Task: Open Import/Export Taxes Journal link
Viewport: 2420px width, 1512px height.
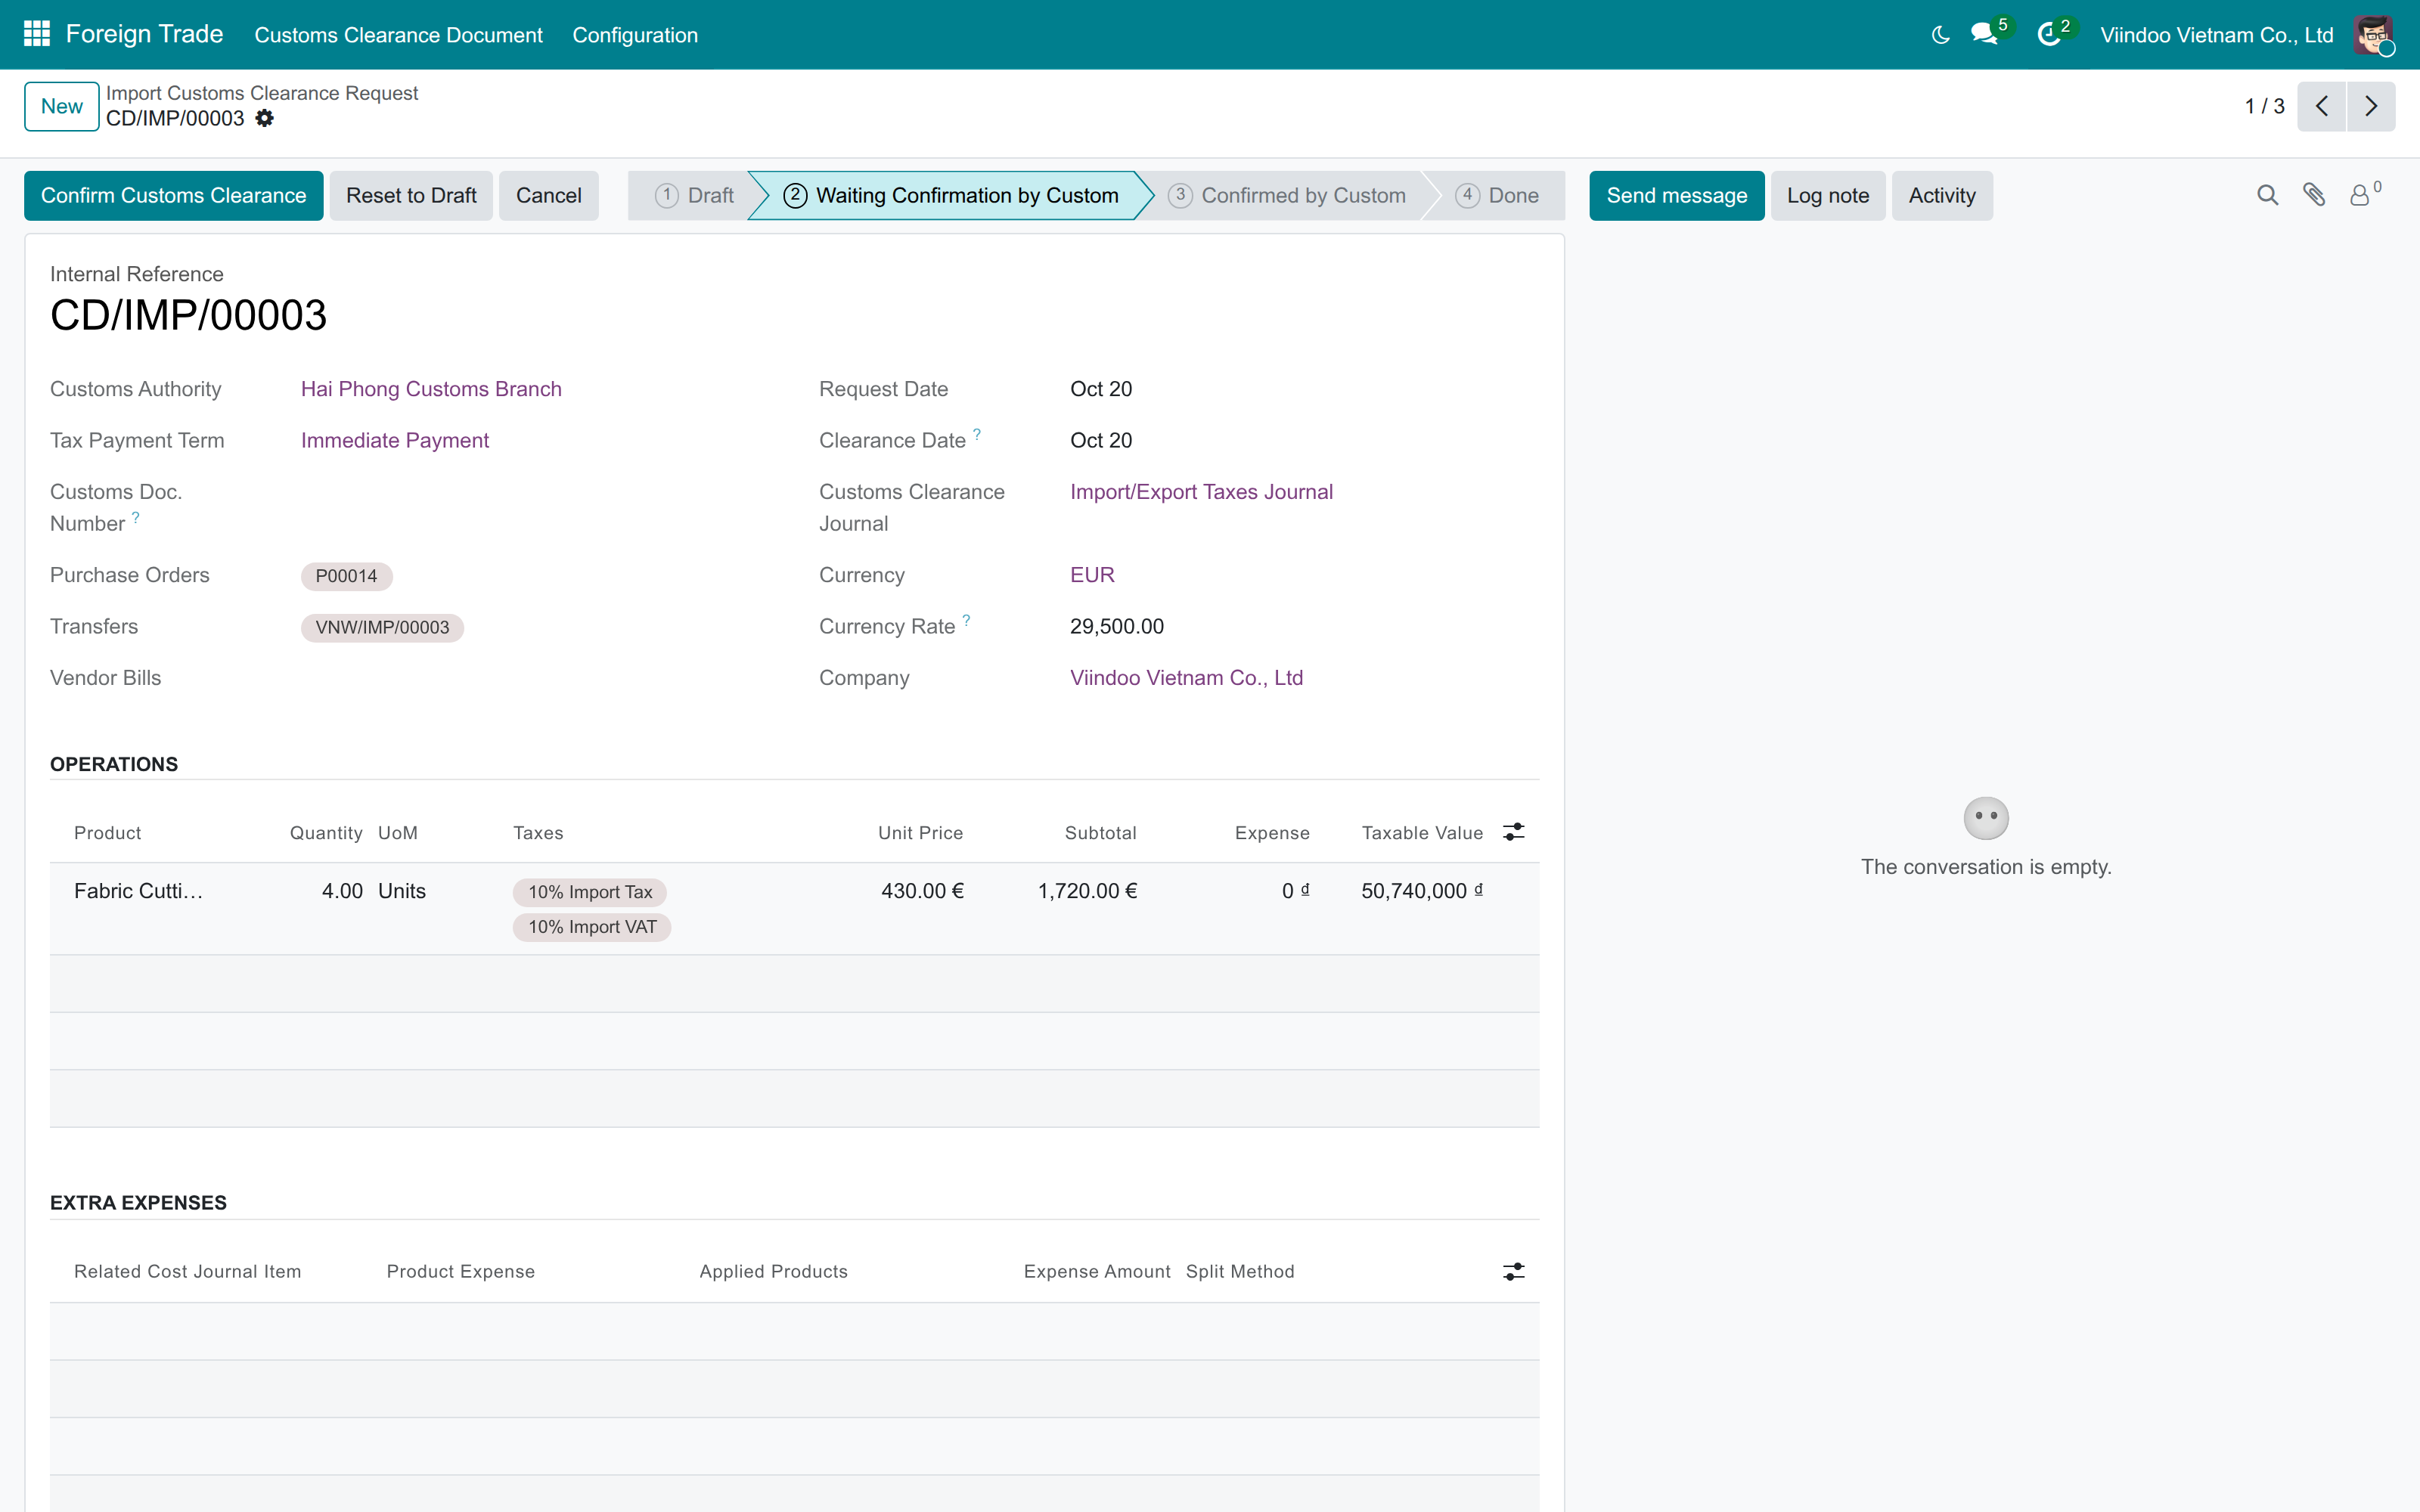Action: pyautogui.click(x=1201, y=492)
